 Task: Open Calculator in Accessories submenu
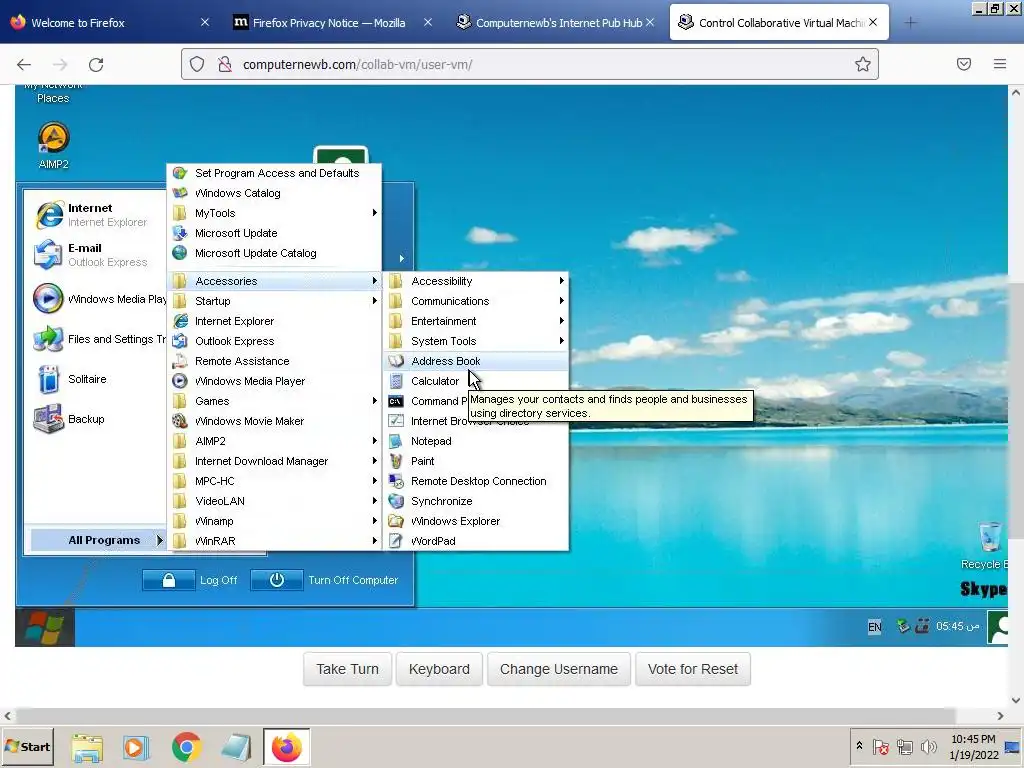point(476,381)
